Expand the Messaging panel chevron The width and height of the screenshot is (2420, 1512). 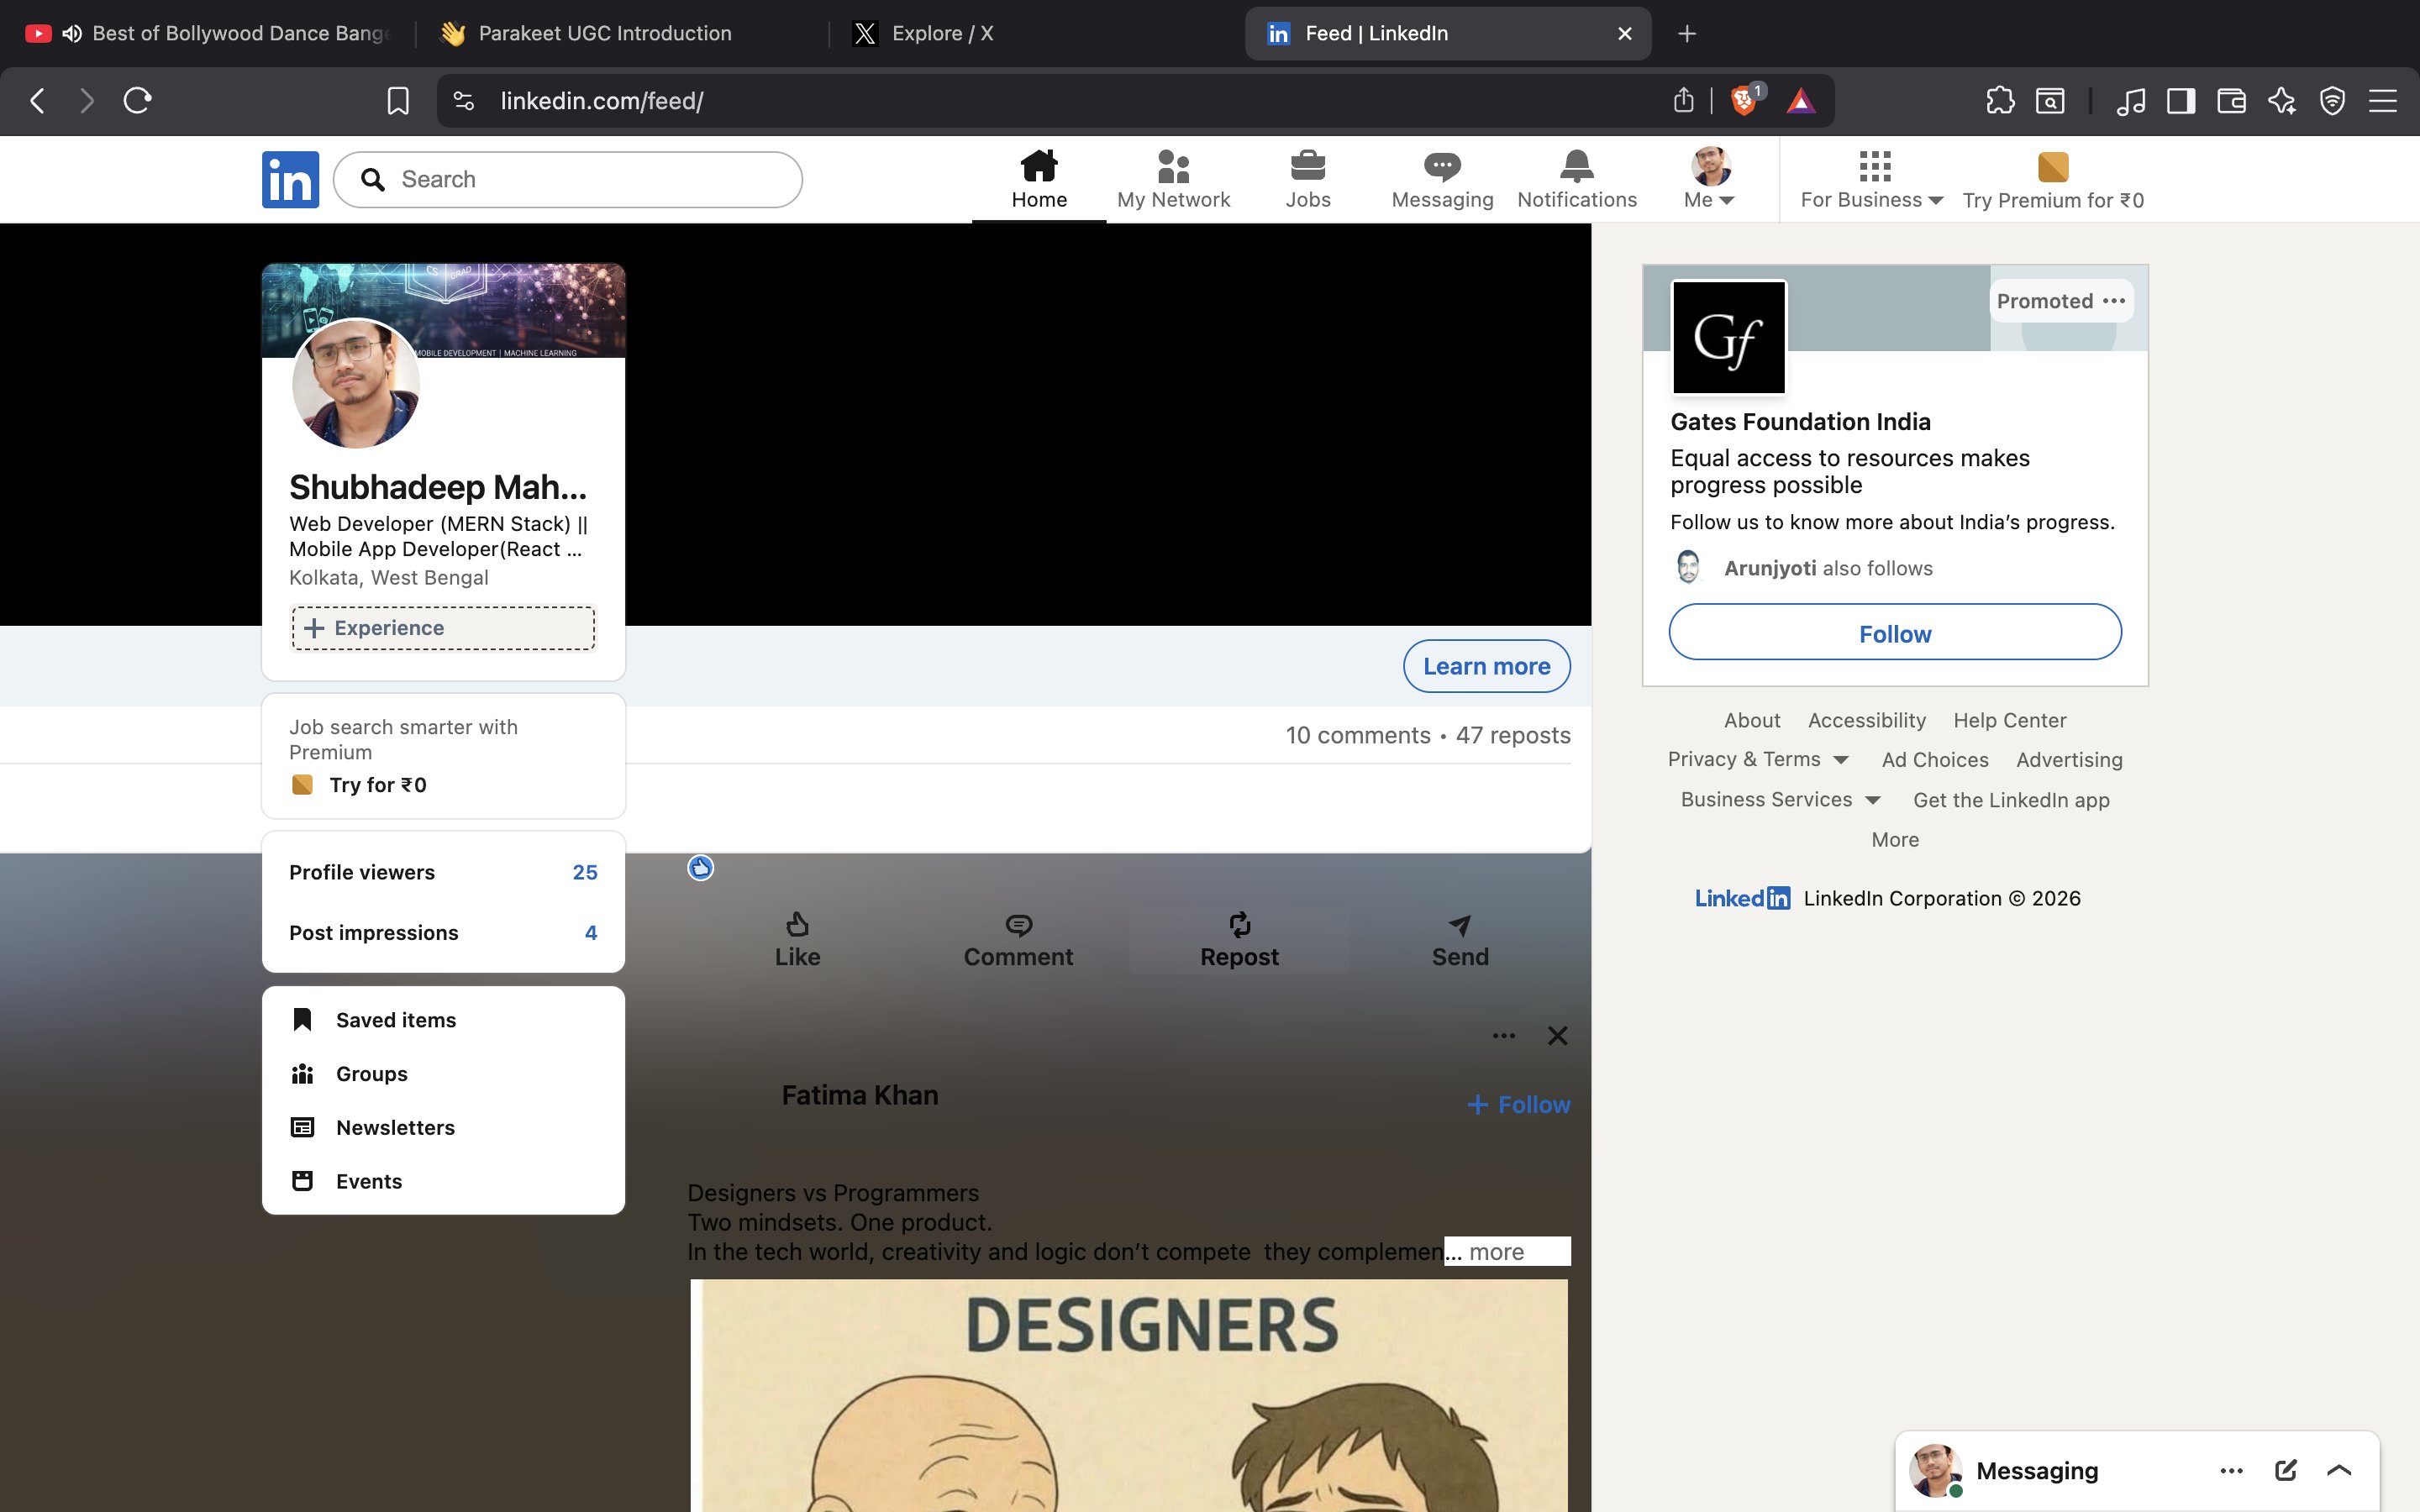2338,1470
